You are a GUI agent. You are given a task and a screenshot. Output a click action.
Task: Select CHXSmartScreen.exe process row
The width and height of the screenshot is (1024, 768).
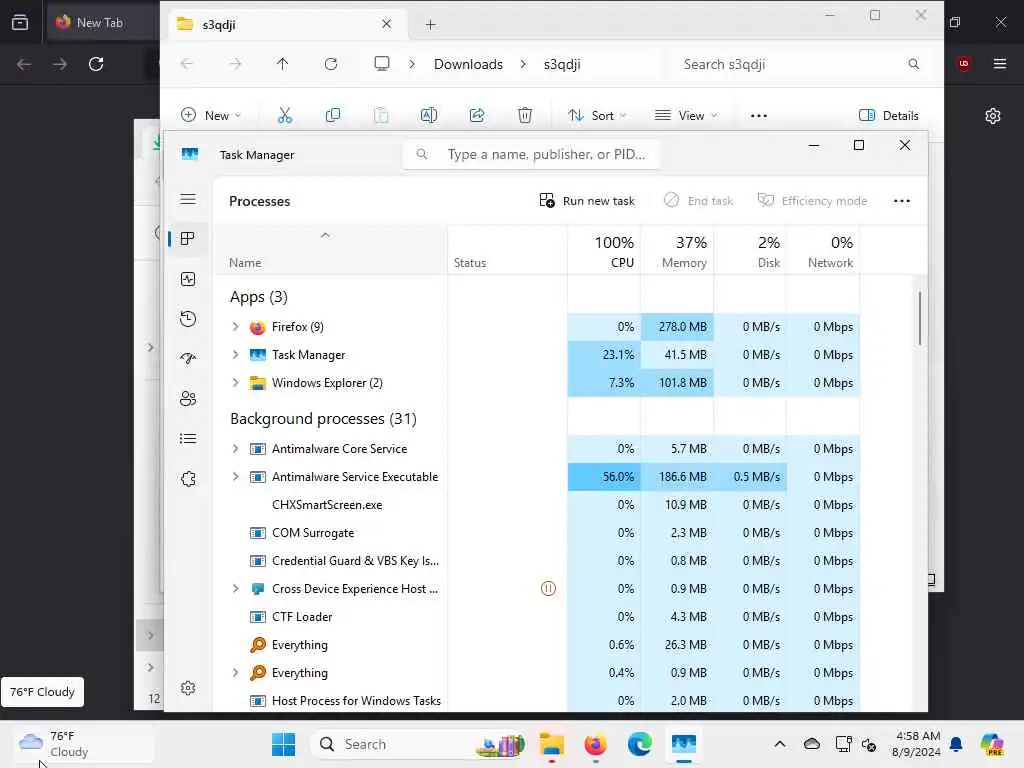pyautogui.click(x=537, y=505)
